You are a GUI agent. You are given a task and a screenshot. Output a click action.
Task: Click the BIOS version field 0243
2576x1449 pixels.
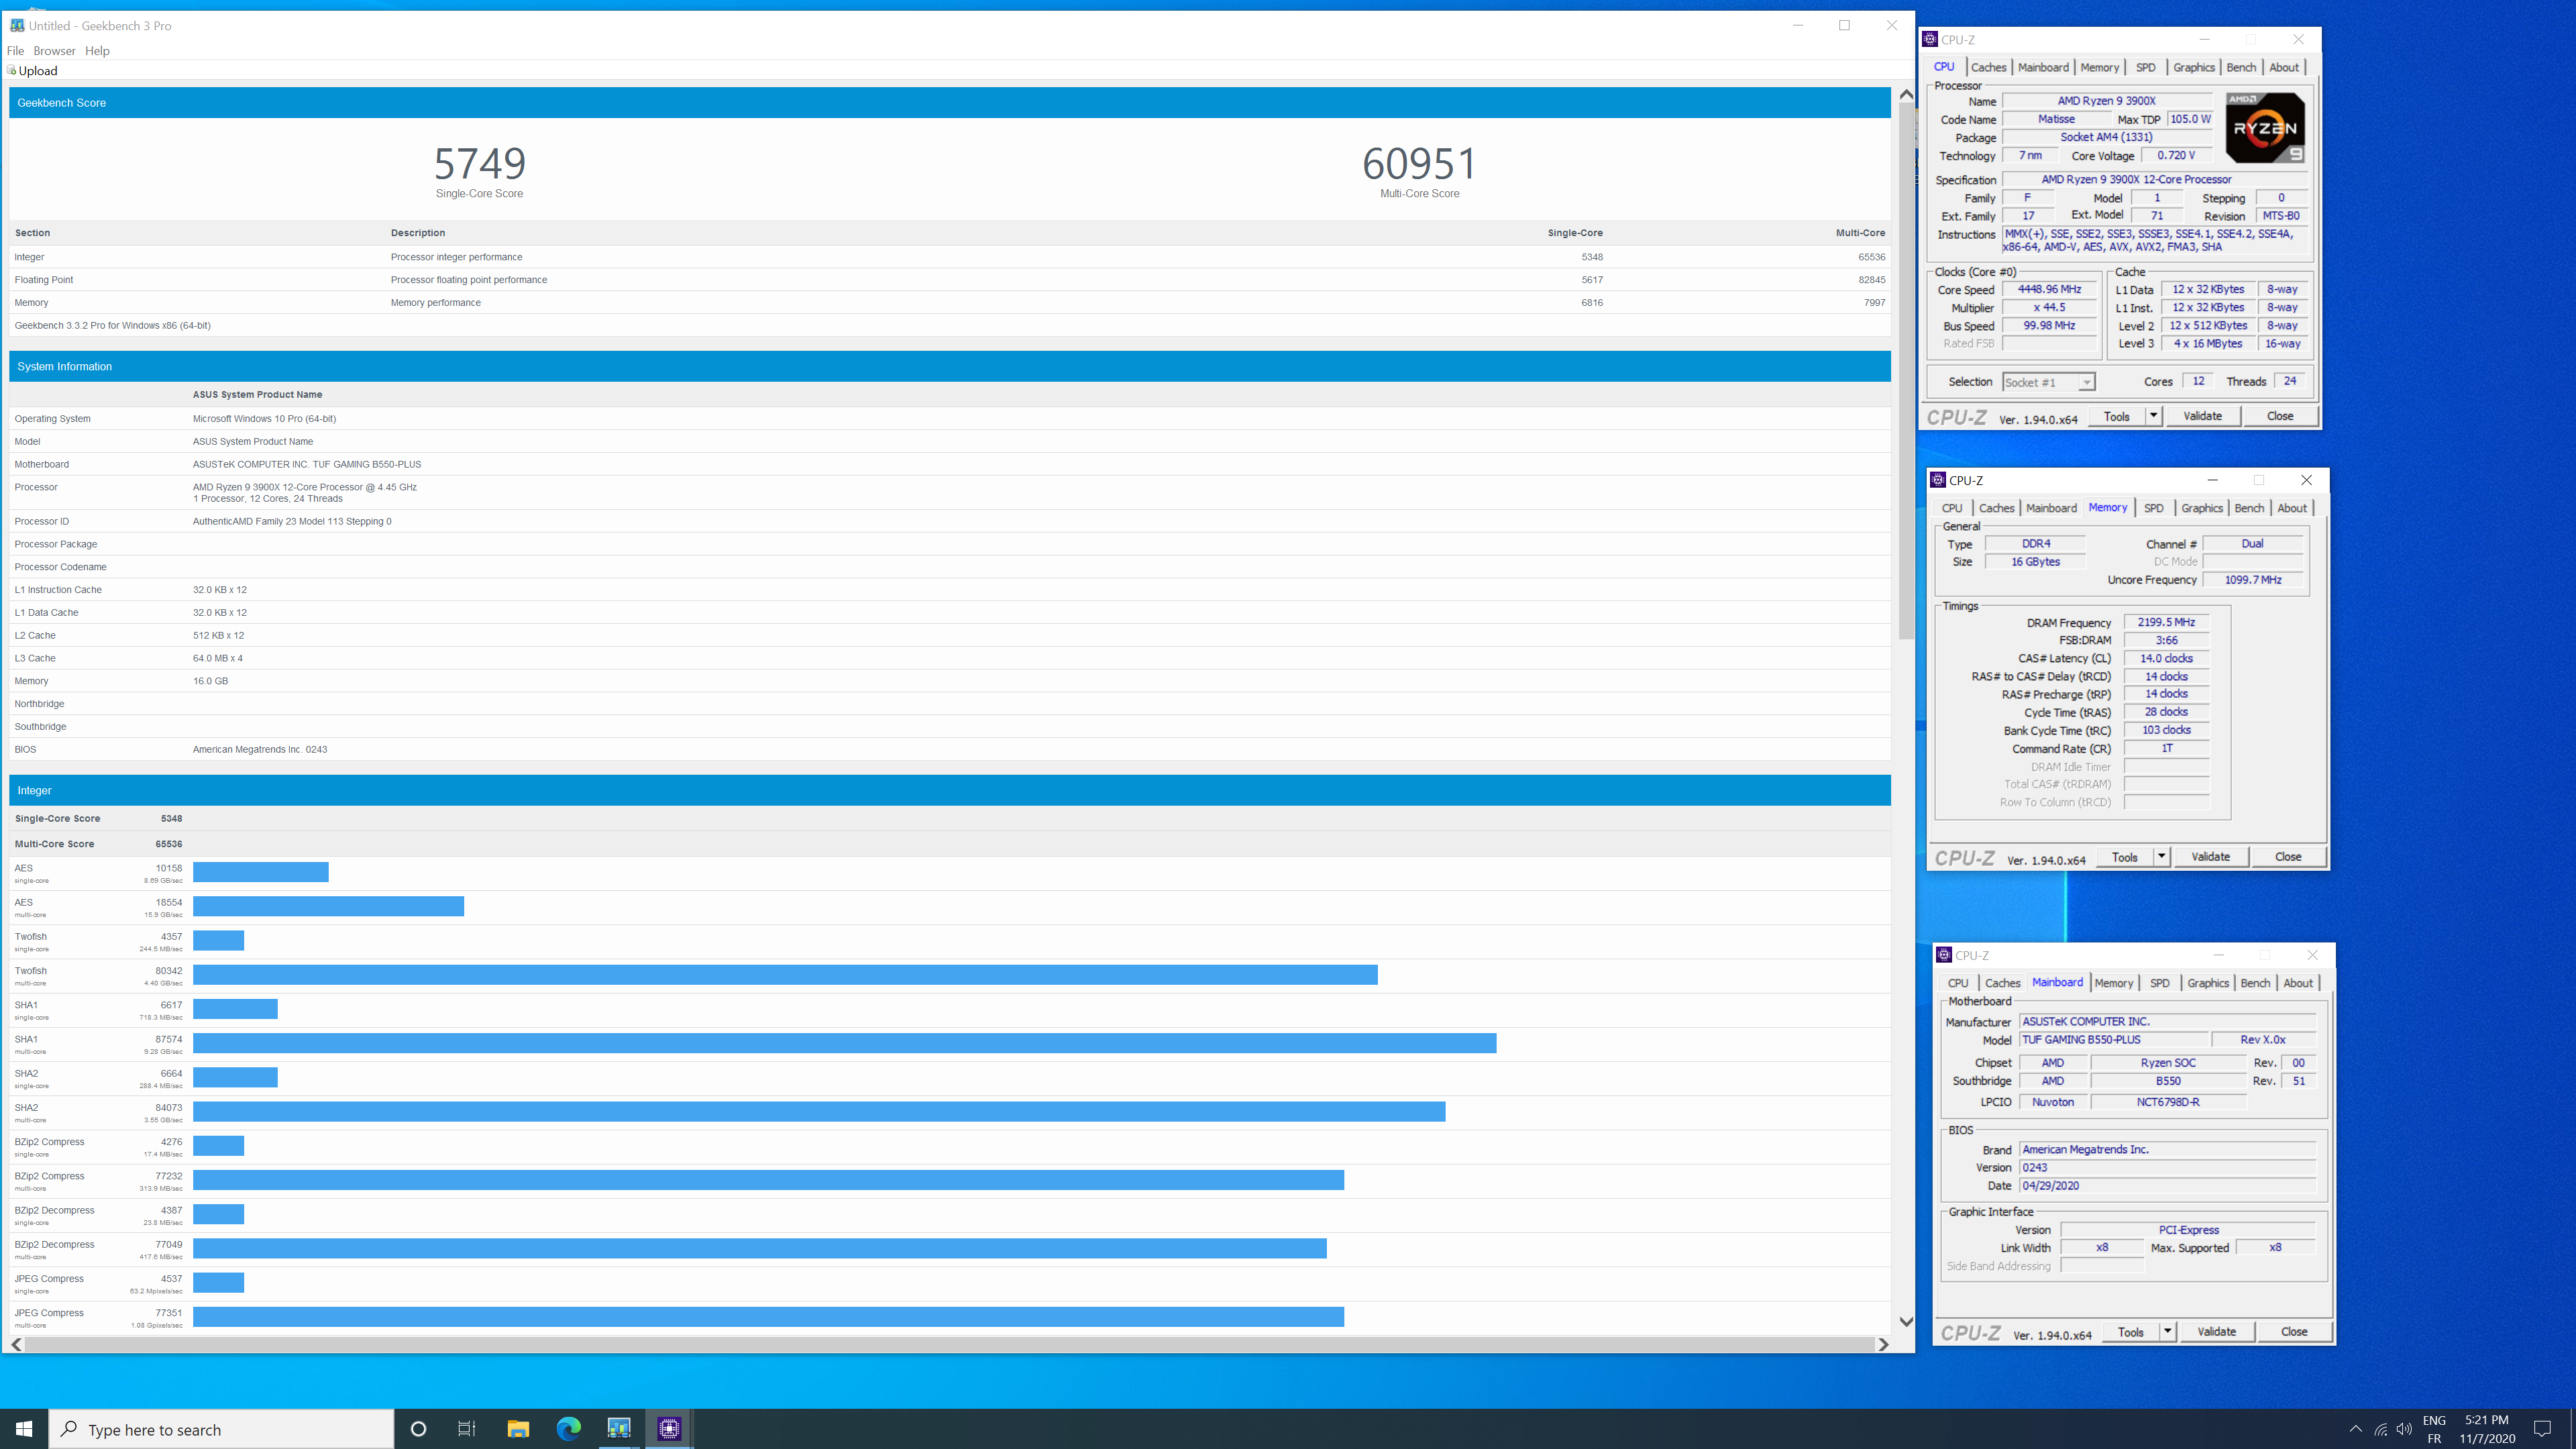(x=2167, y=1167)
